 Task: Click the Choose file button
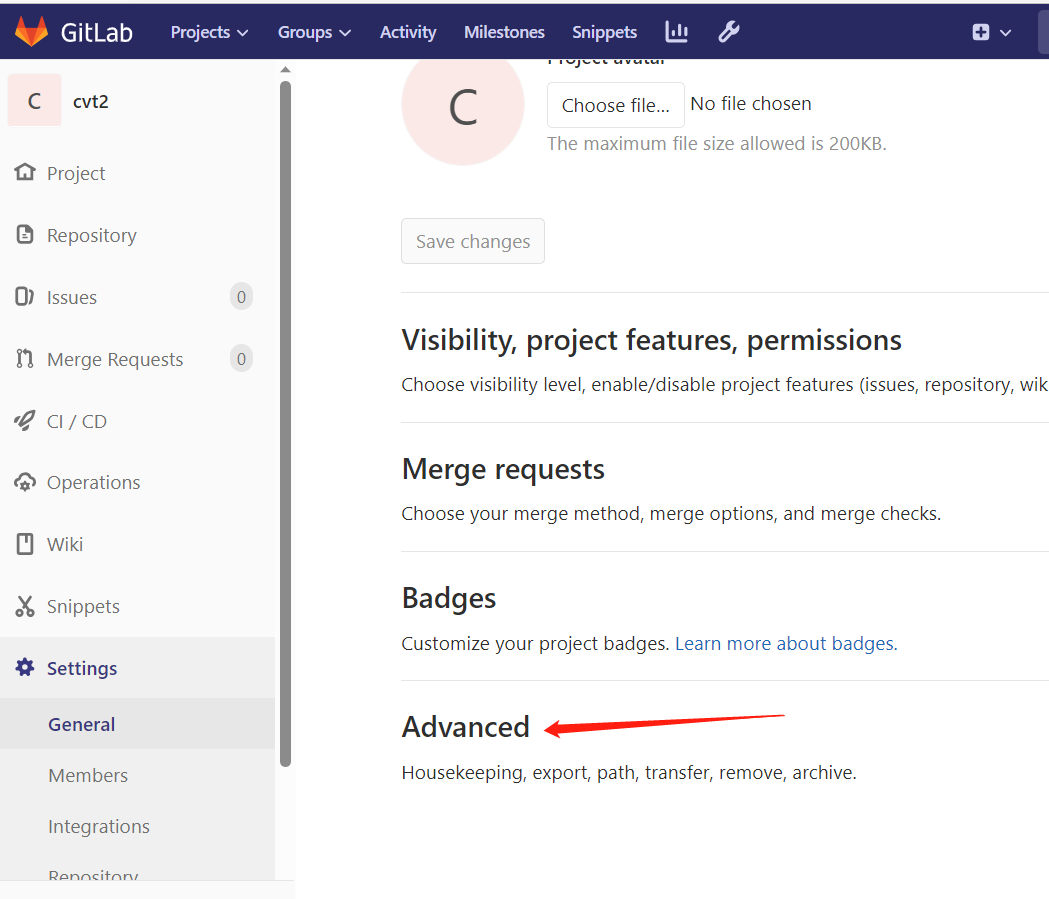pyautogui.click(x=615, y=105)
